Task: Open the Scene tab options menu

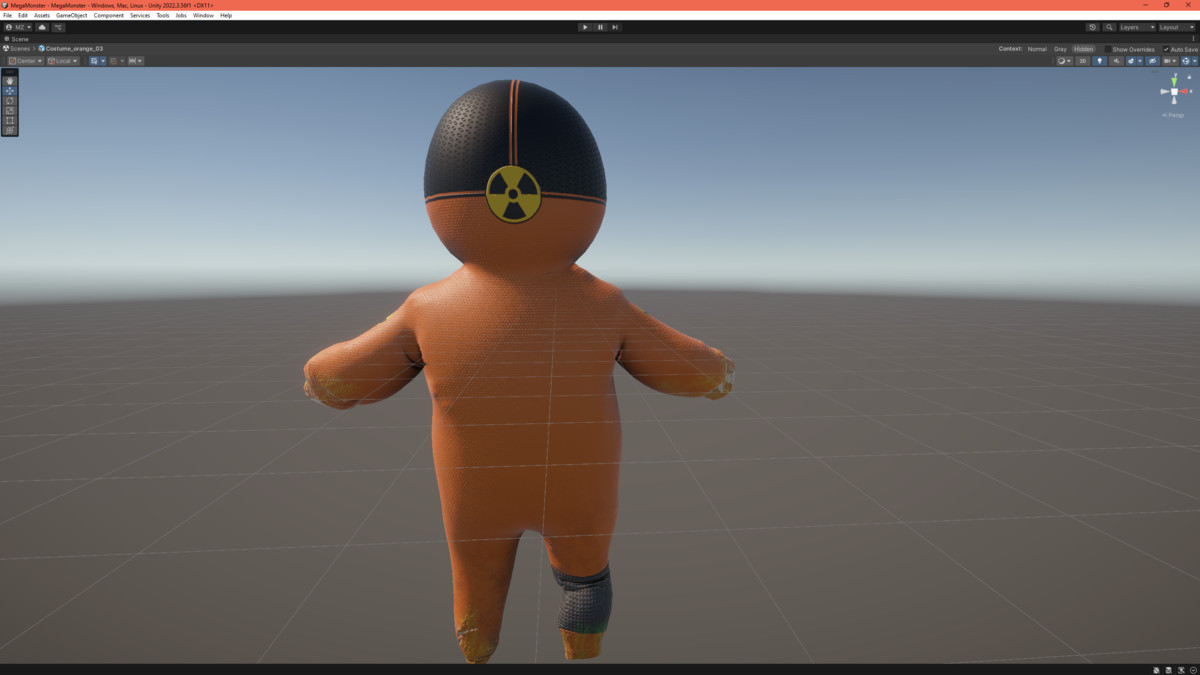Action: tap(1193, 39)
